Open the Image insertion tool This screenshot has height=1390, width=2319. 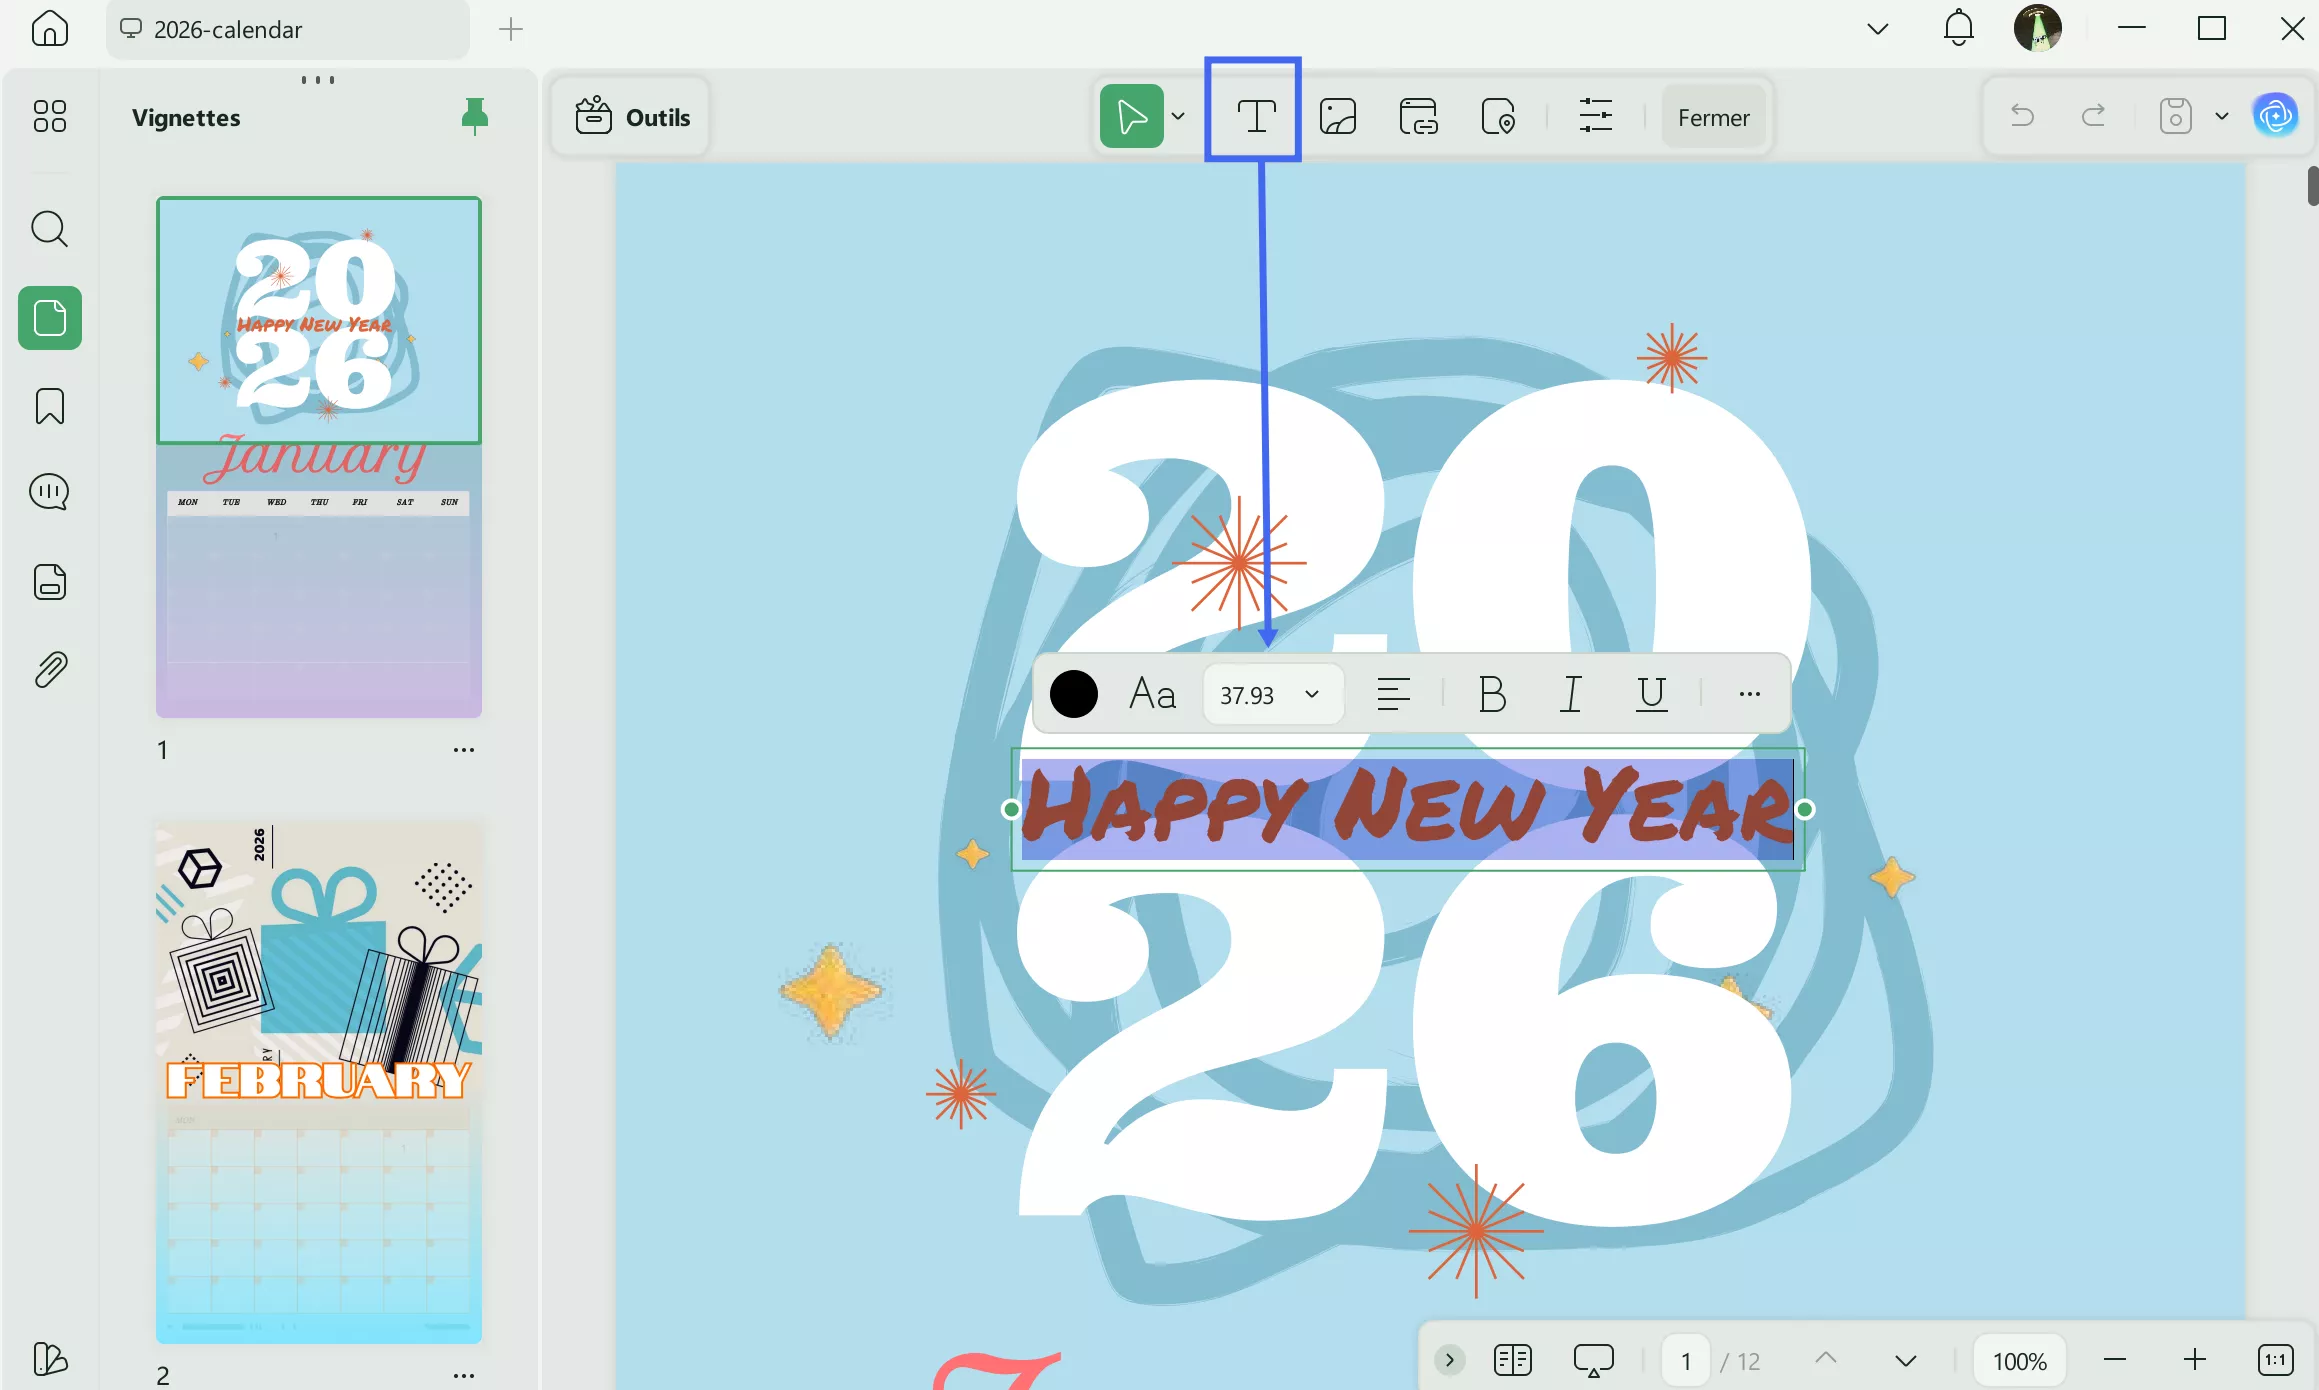point(1337,116)
